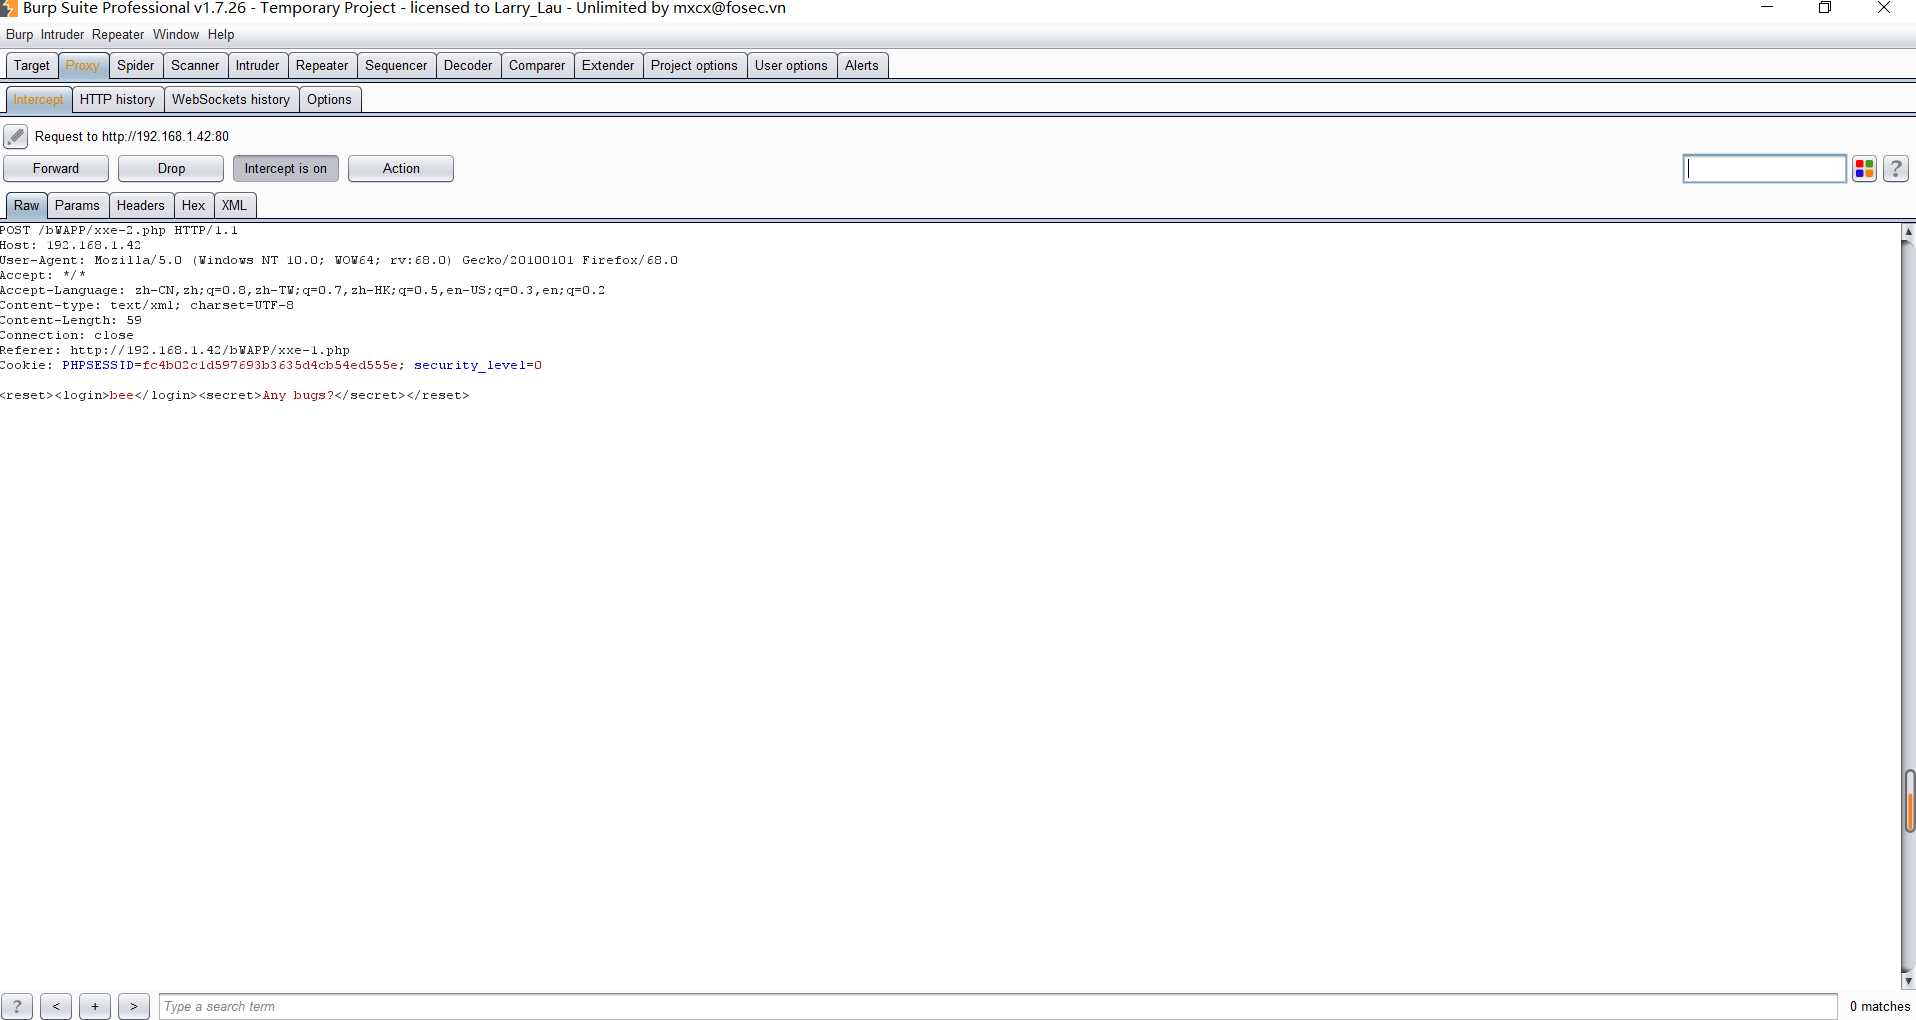Switch to the Params view tab
Screen dimensions: 1916x1020
pyautogui.click(x=77, y=206)
